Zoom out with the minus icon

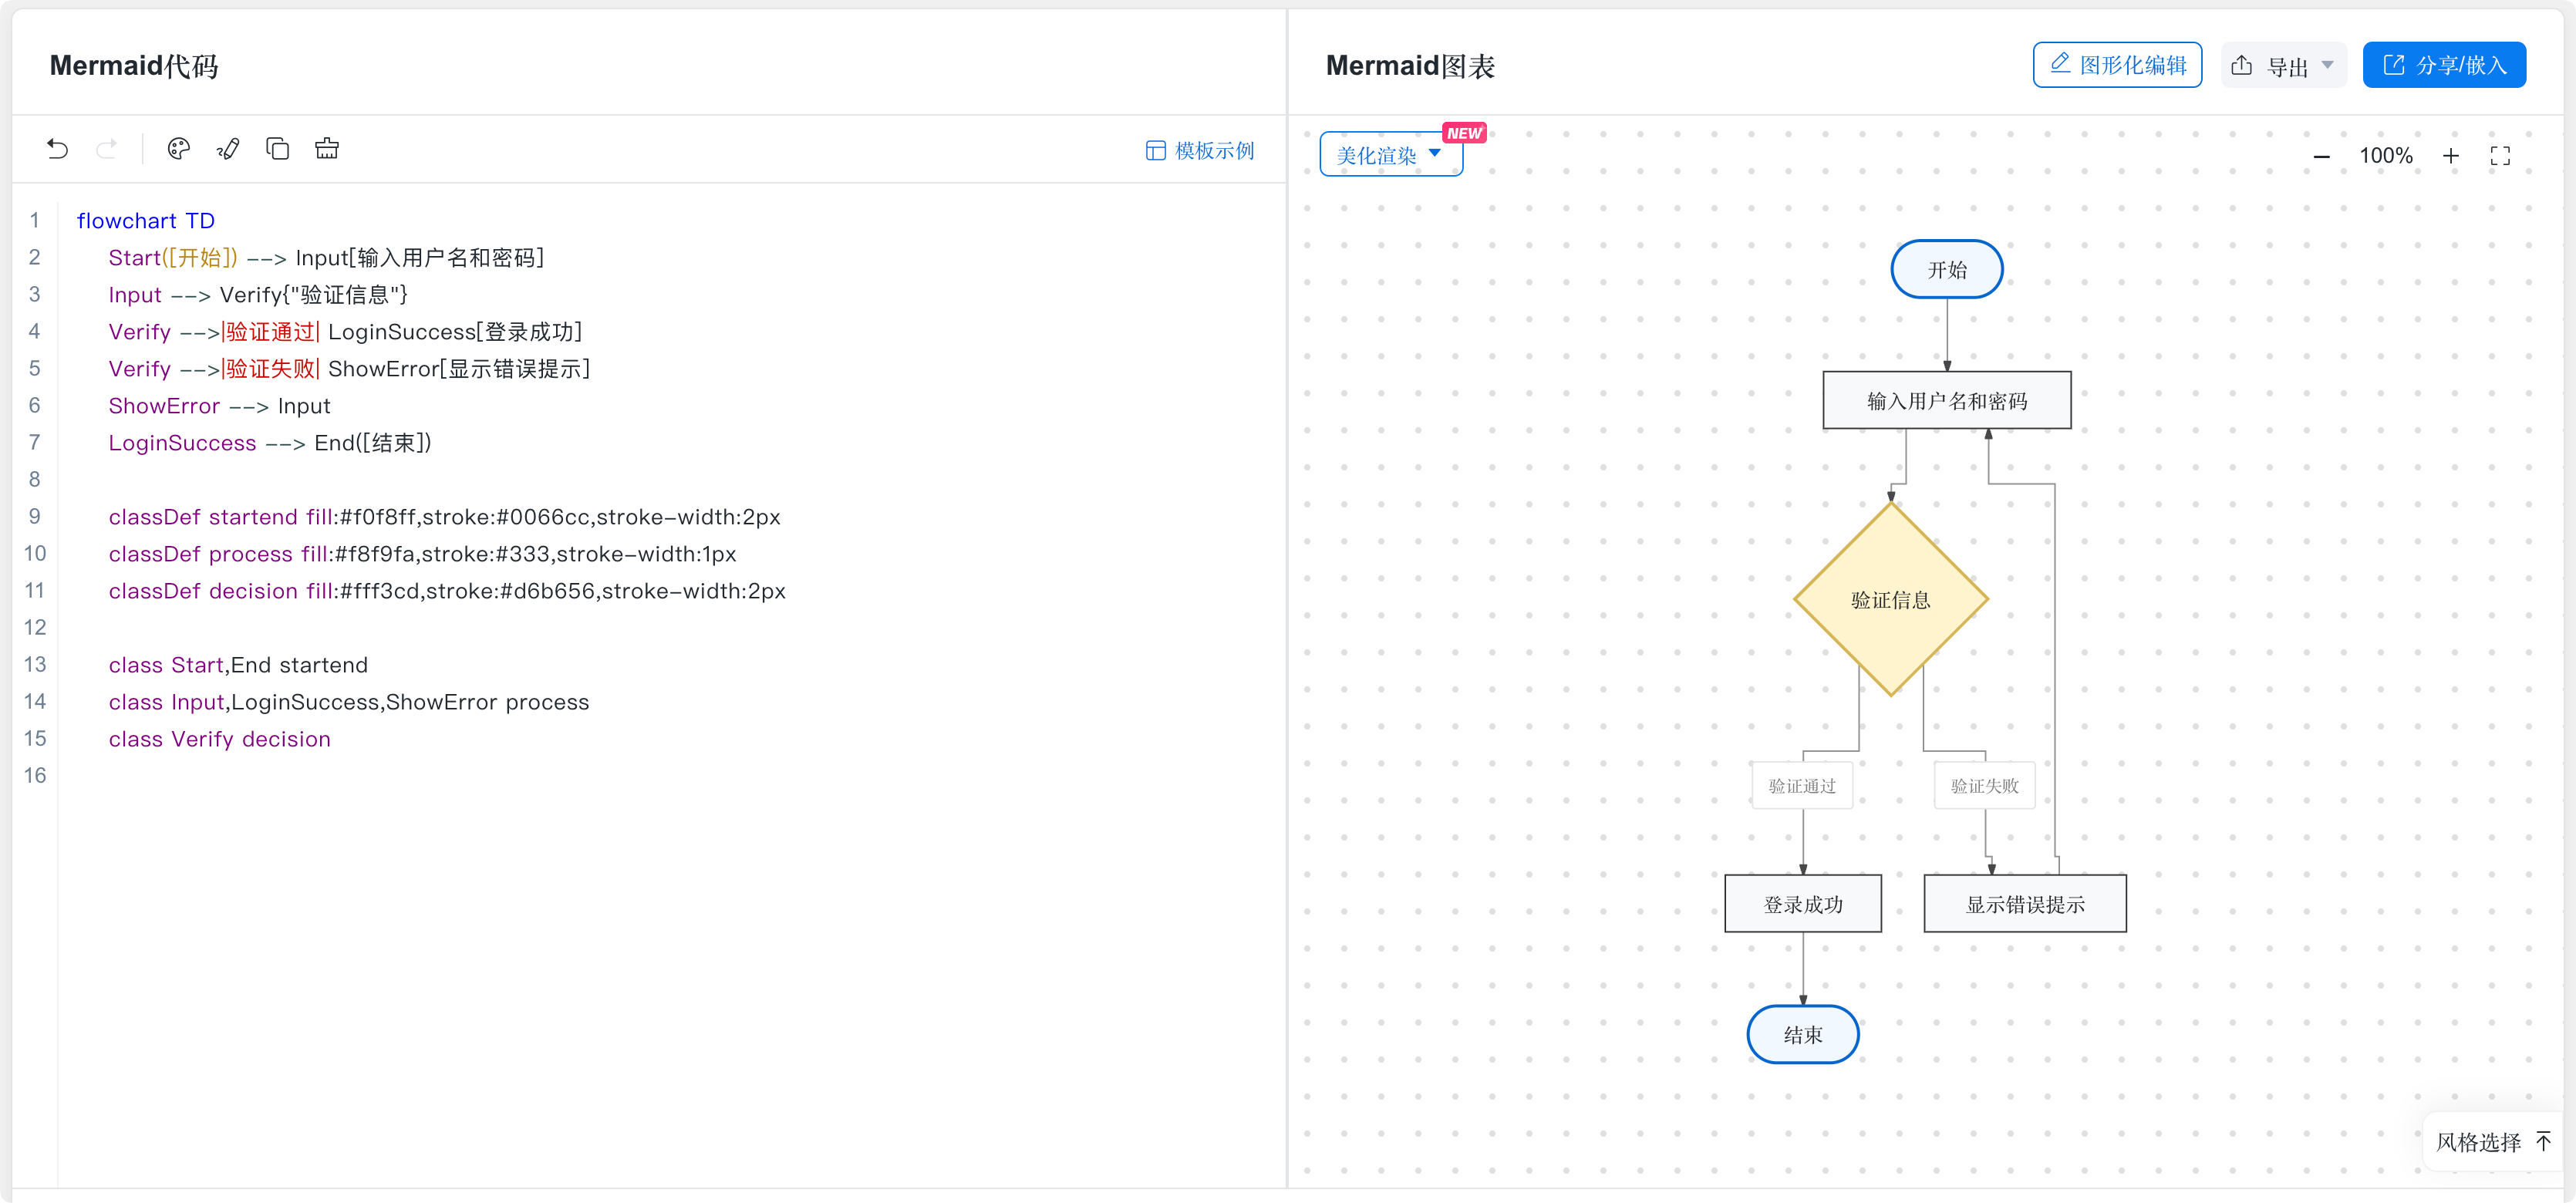pos(2321,156)
